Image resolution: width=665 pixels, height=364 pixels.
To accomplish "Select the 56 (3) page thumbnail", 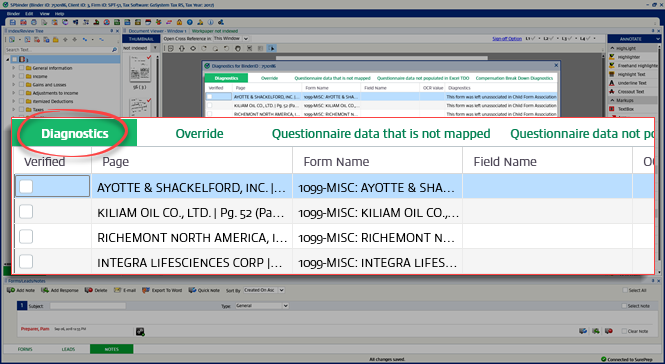I will pyautogui.click(x=140, y=70).
